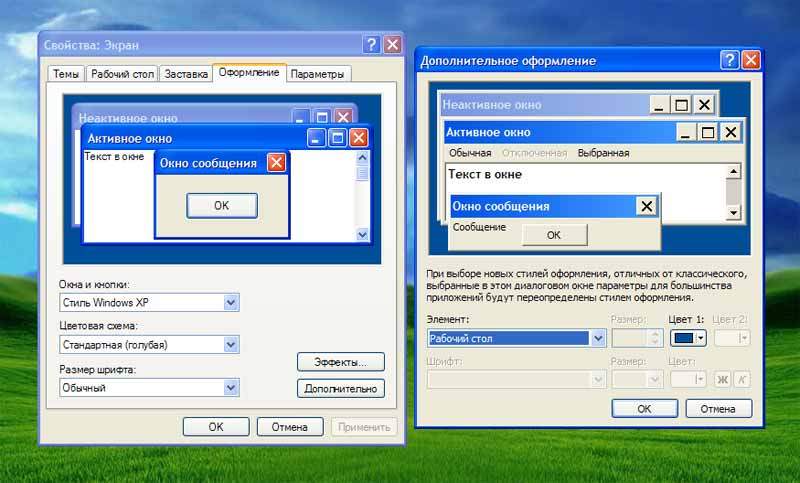Close the Свойства: Экран window
Screen dimensions: 800x483
point(392,45)
